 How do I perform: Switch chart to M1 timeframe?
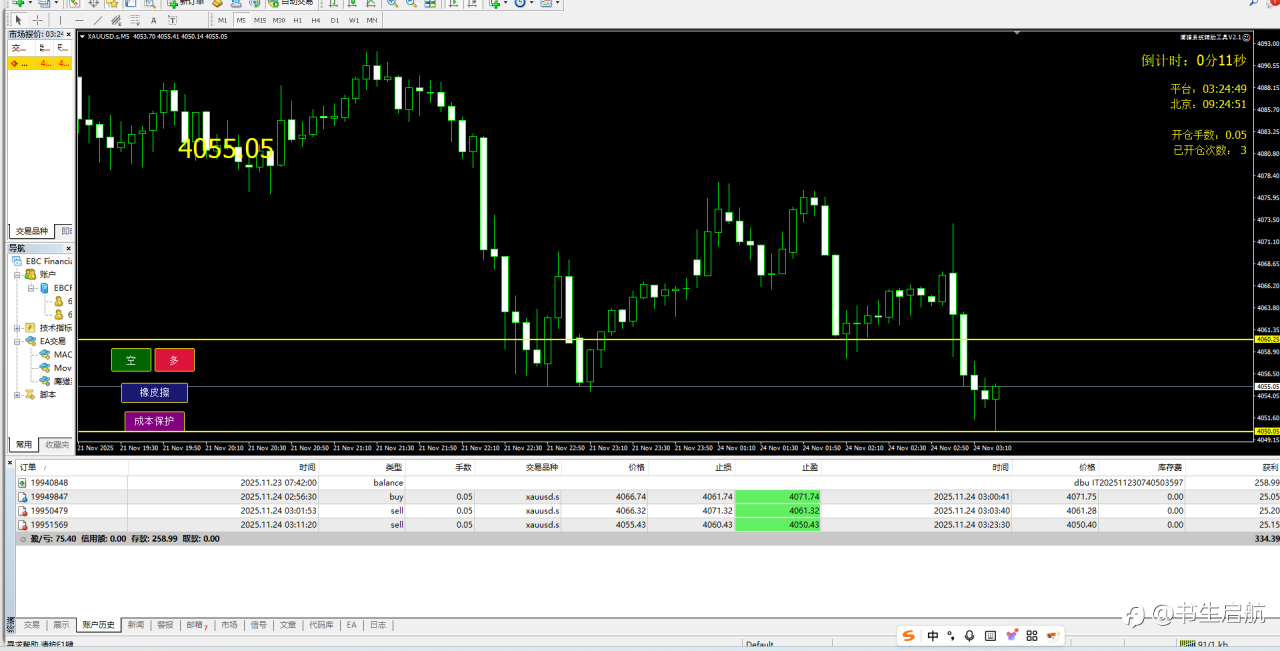point(222,20)
